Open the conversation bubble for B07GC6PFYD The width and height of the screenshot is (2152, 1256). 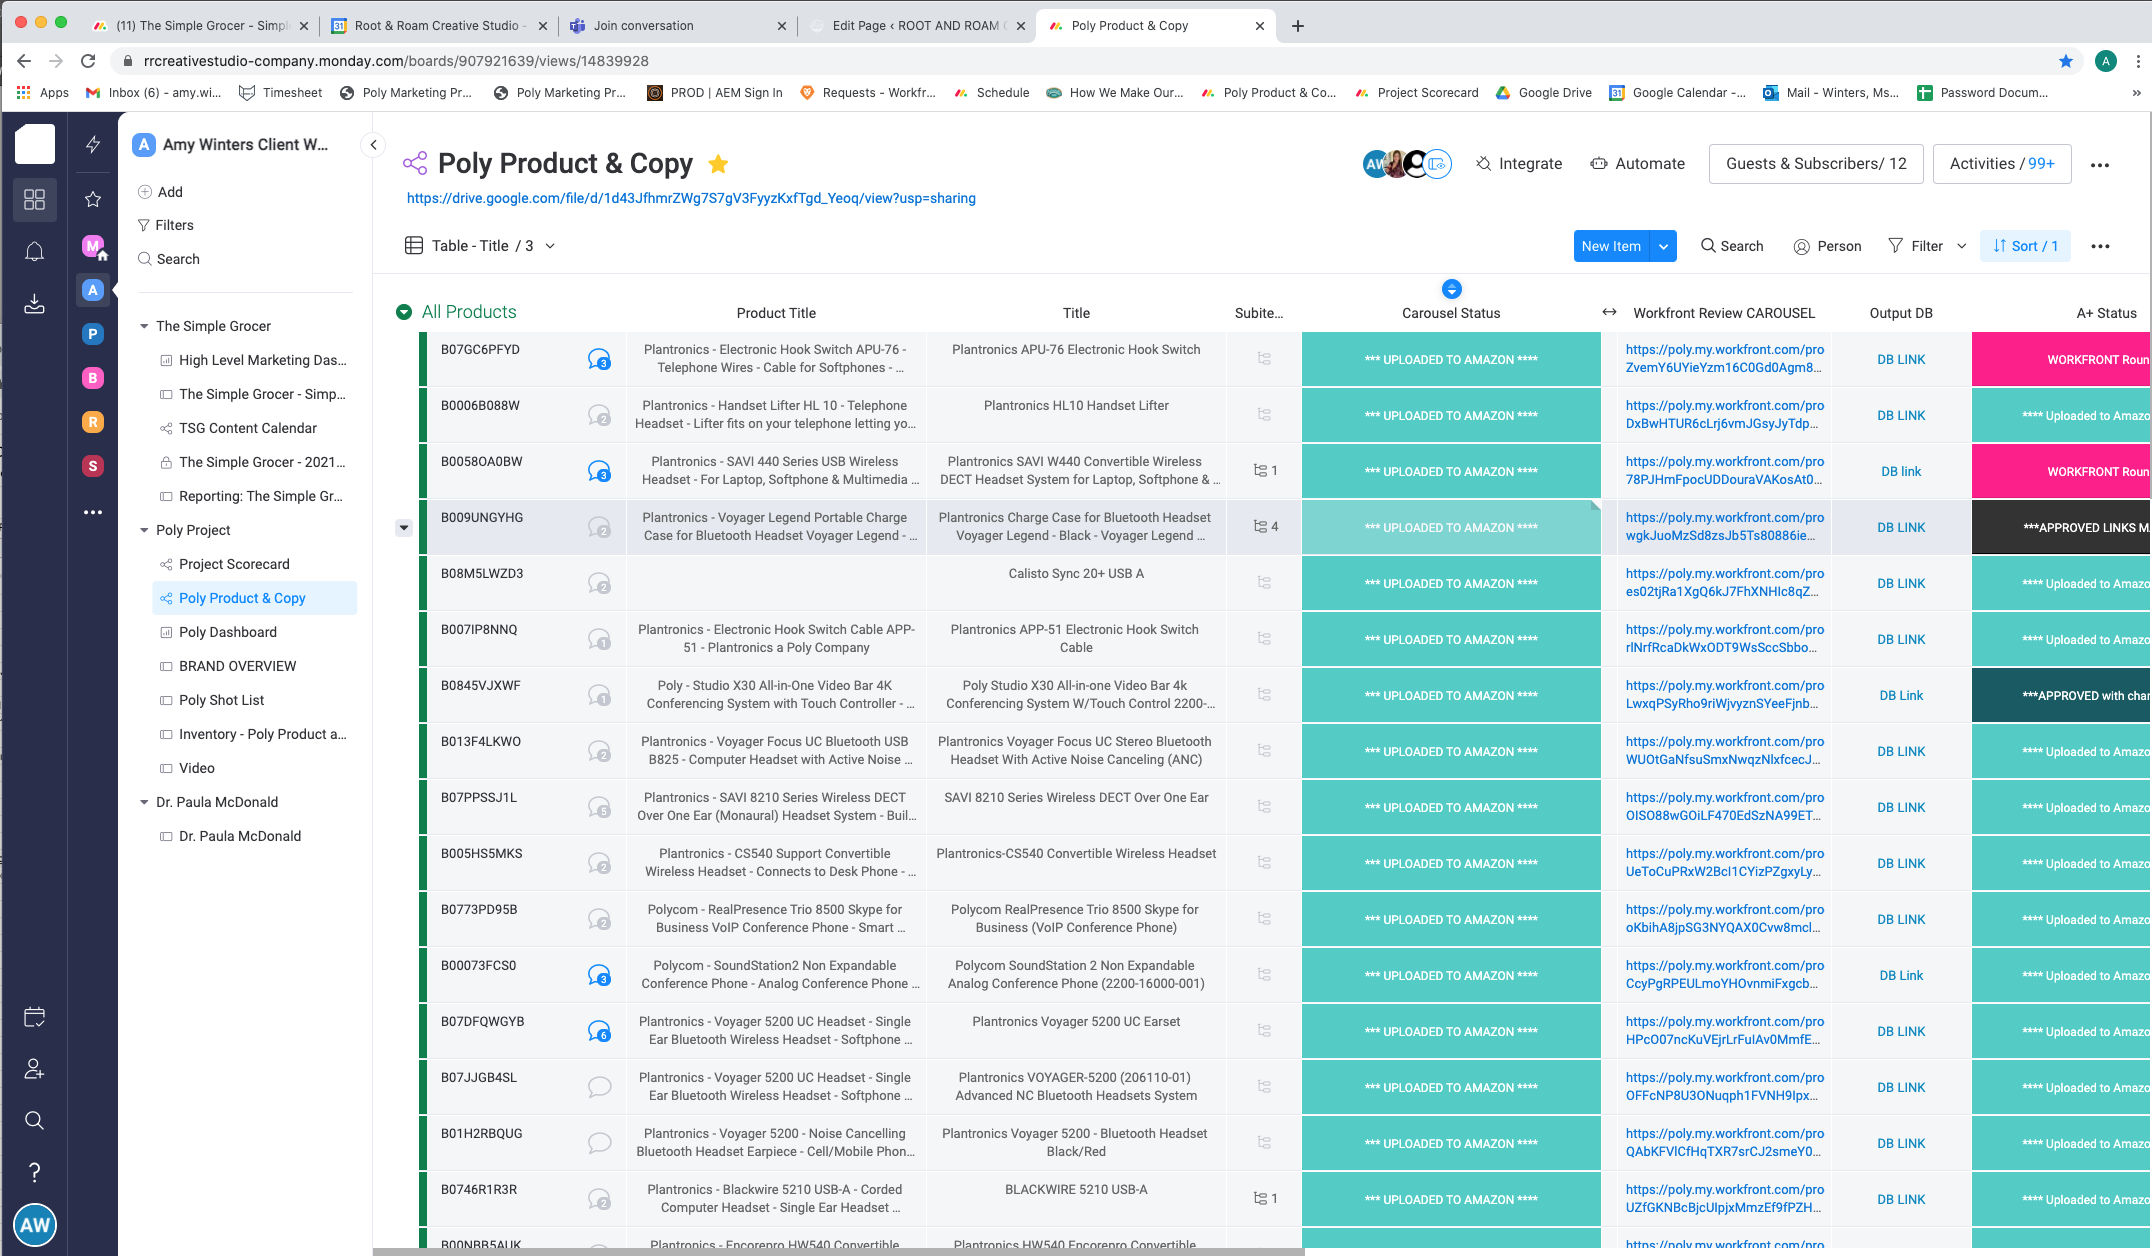click(599, 359)
